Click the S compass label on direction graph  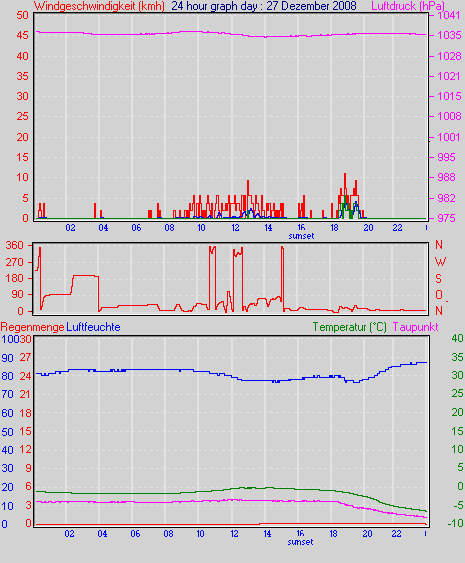pos(438,279)
